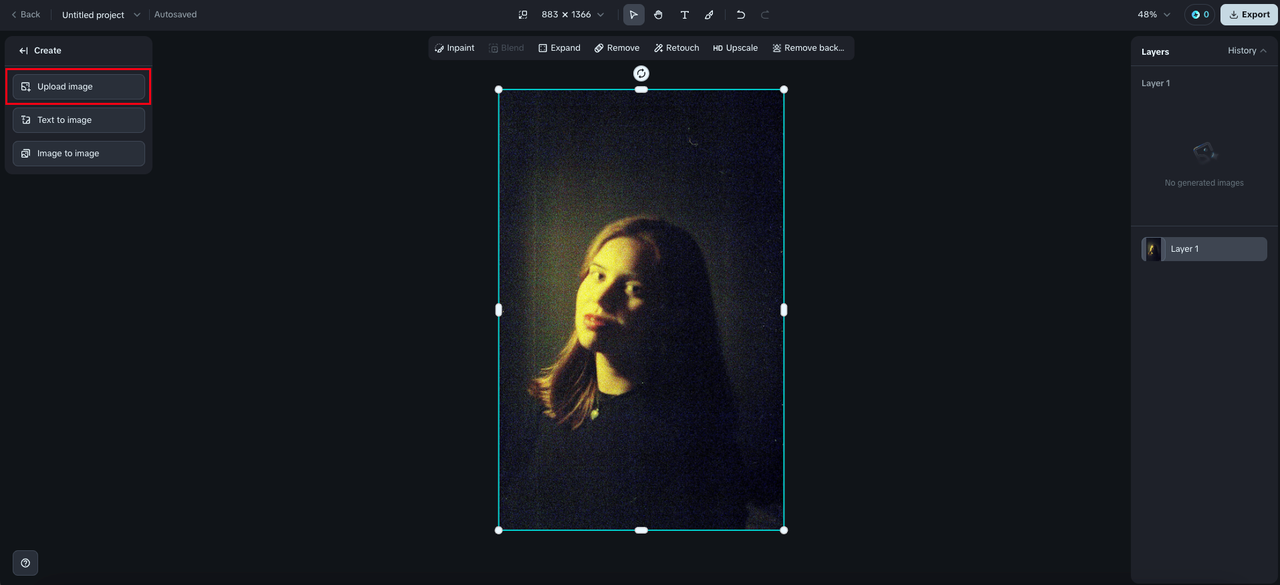The image size is (1280, 585).
Task: Open canvas size 883 × 1366 dropdown
Action: [572, 15]
